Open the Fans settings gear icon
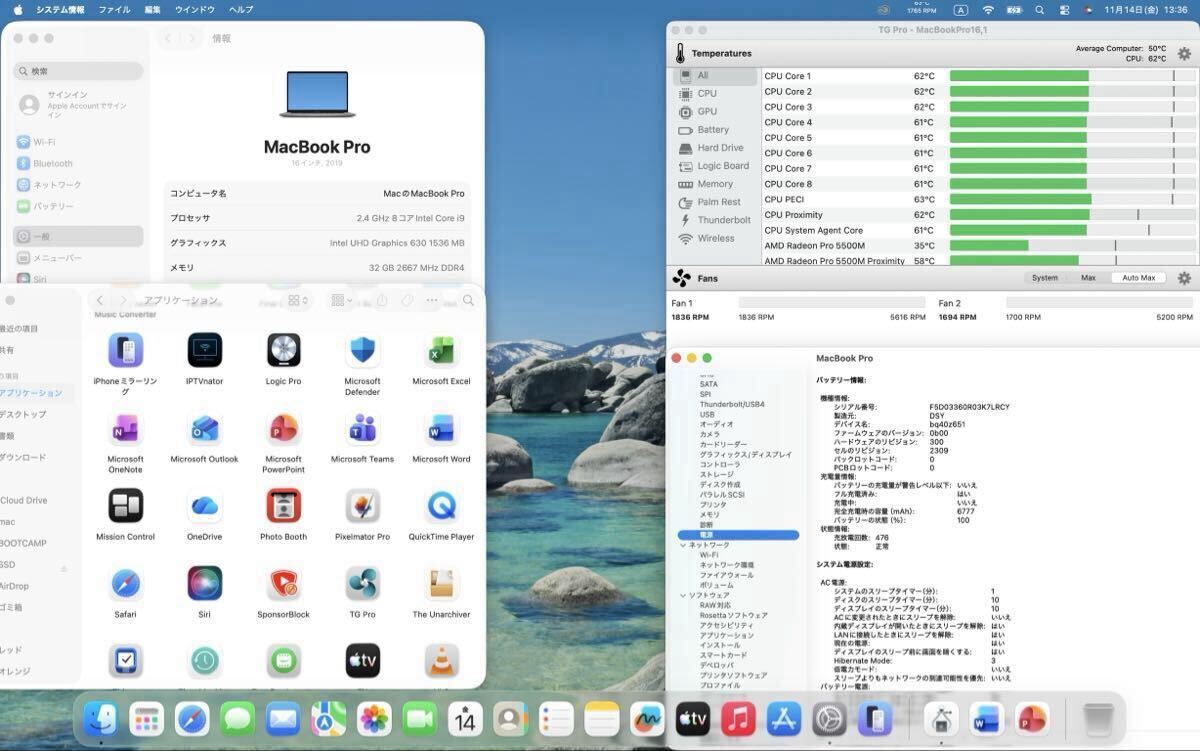This screenshot has height=751, width=1200. [x=1184, y=279]
